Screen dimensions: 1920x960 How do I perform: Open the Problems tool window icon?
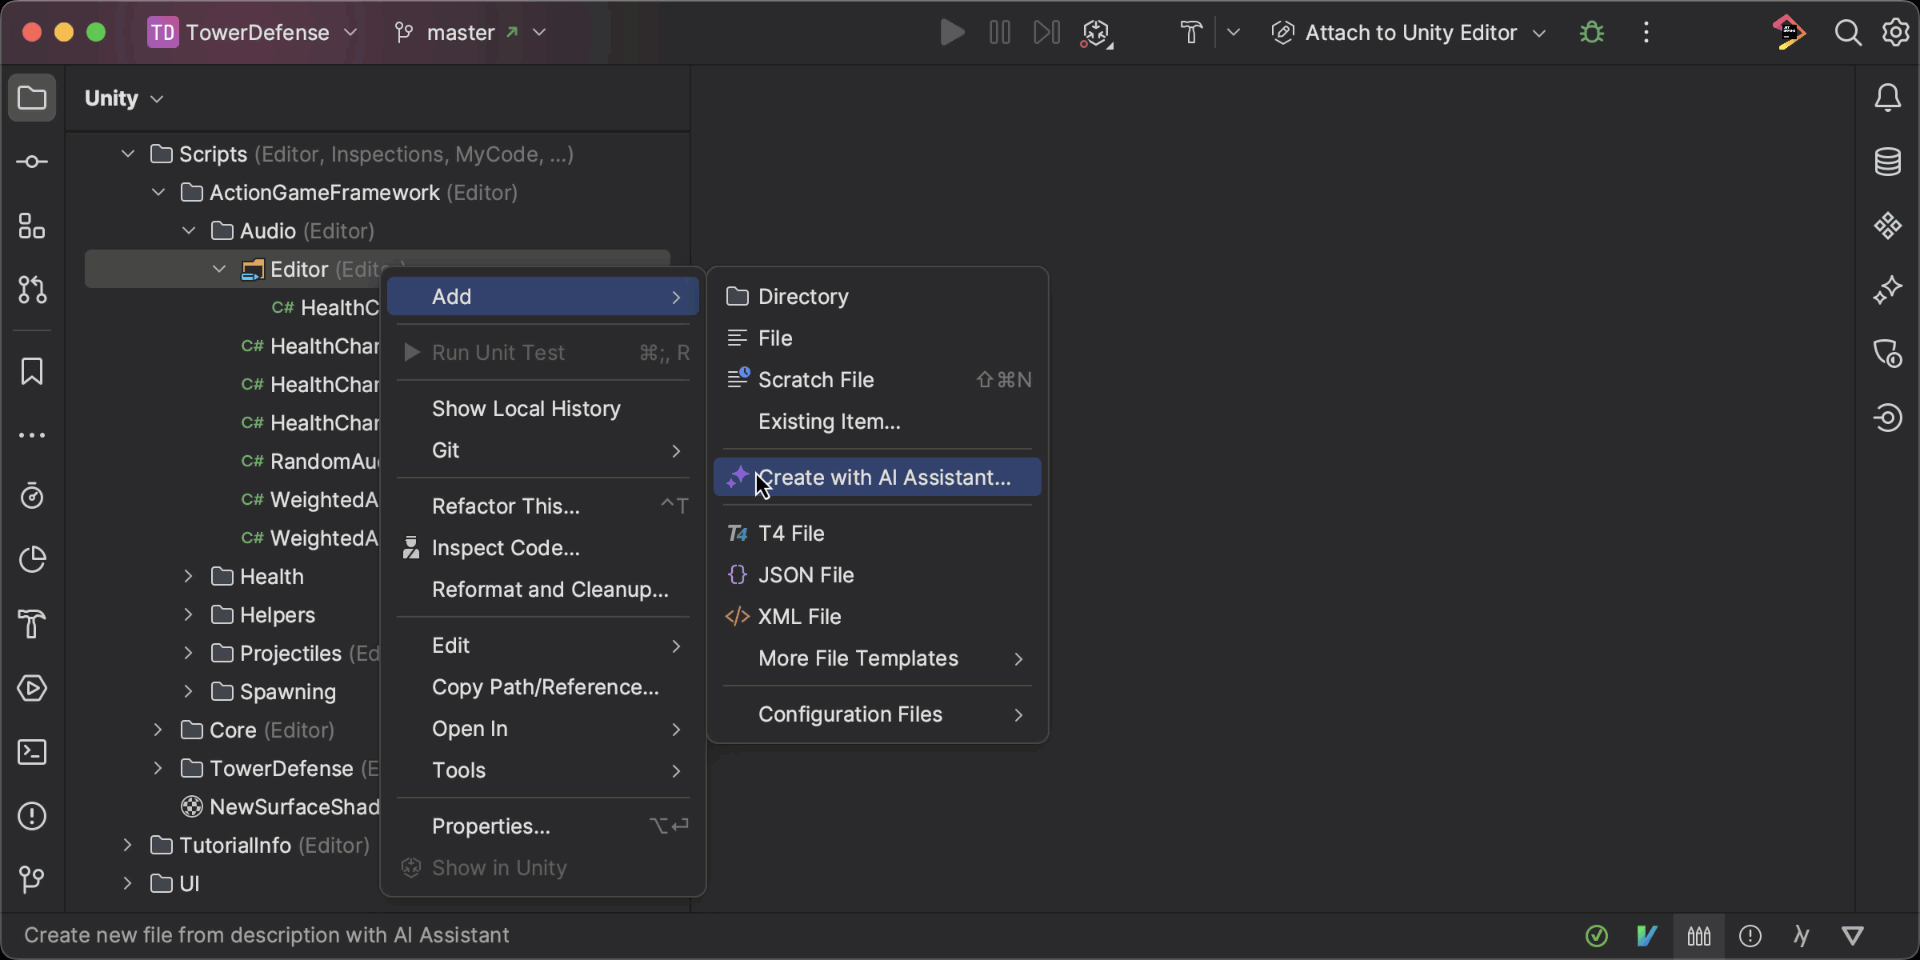coord(32,816)
